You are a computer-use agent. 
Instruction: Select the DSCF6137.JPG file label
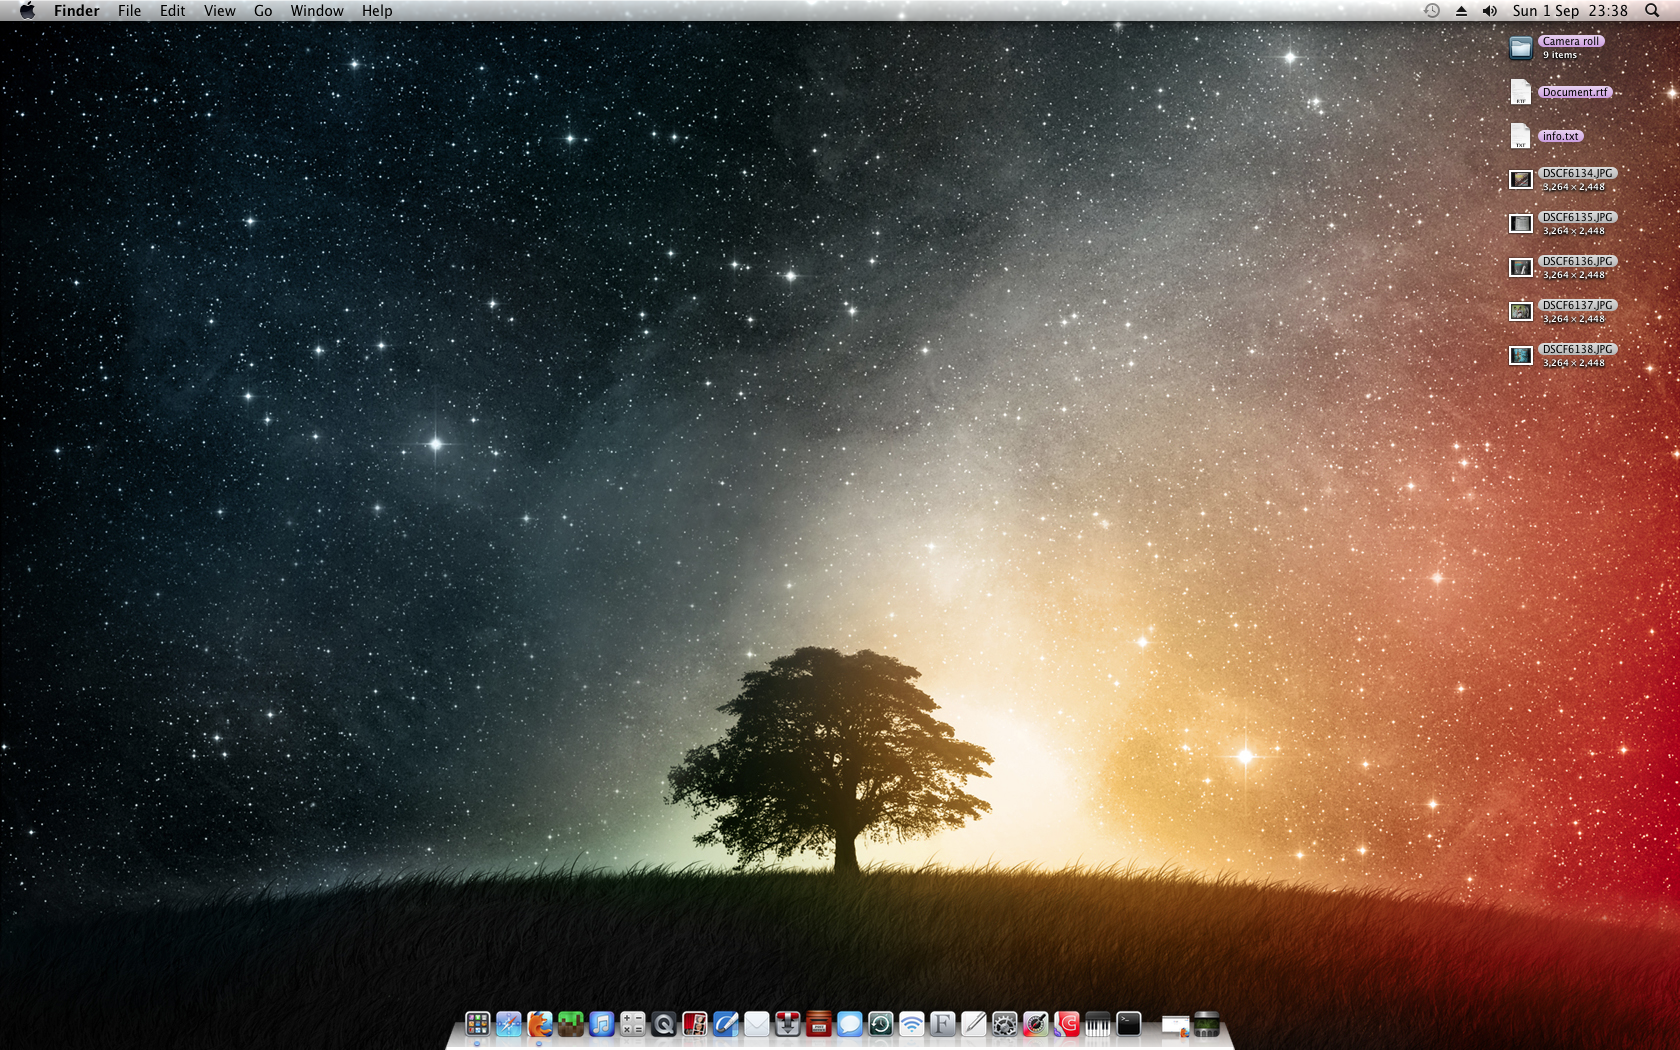coord(1578,305)
